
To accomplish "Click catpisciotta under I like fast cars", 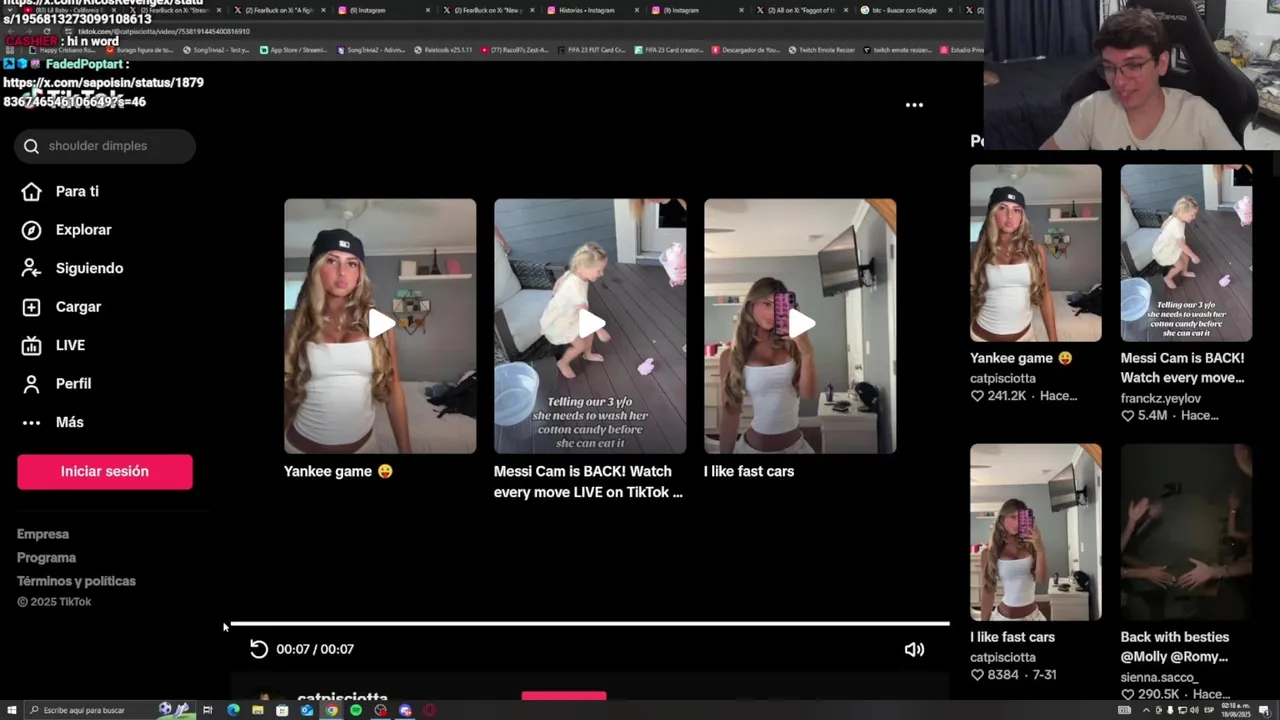I will pos(1003,657).
